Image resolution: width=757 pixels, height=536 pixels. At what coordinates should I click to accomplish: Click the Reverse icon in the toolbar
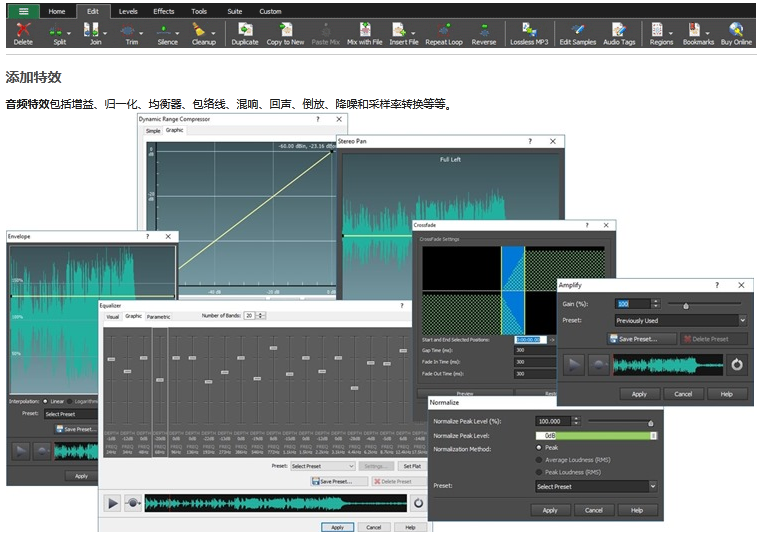(483, 30)
